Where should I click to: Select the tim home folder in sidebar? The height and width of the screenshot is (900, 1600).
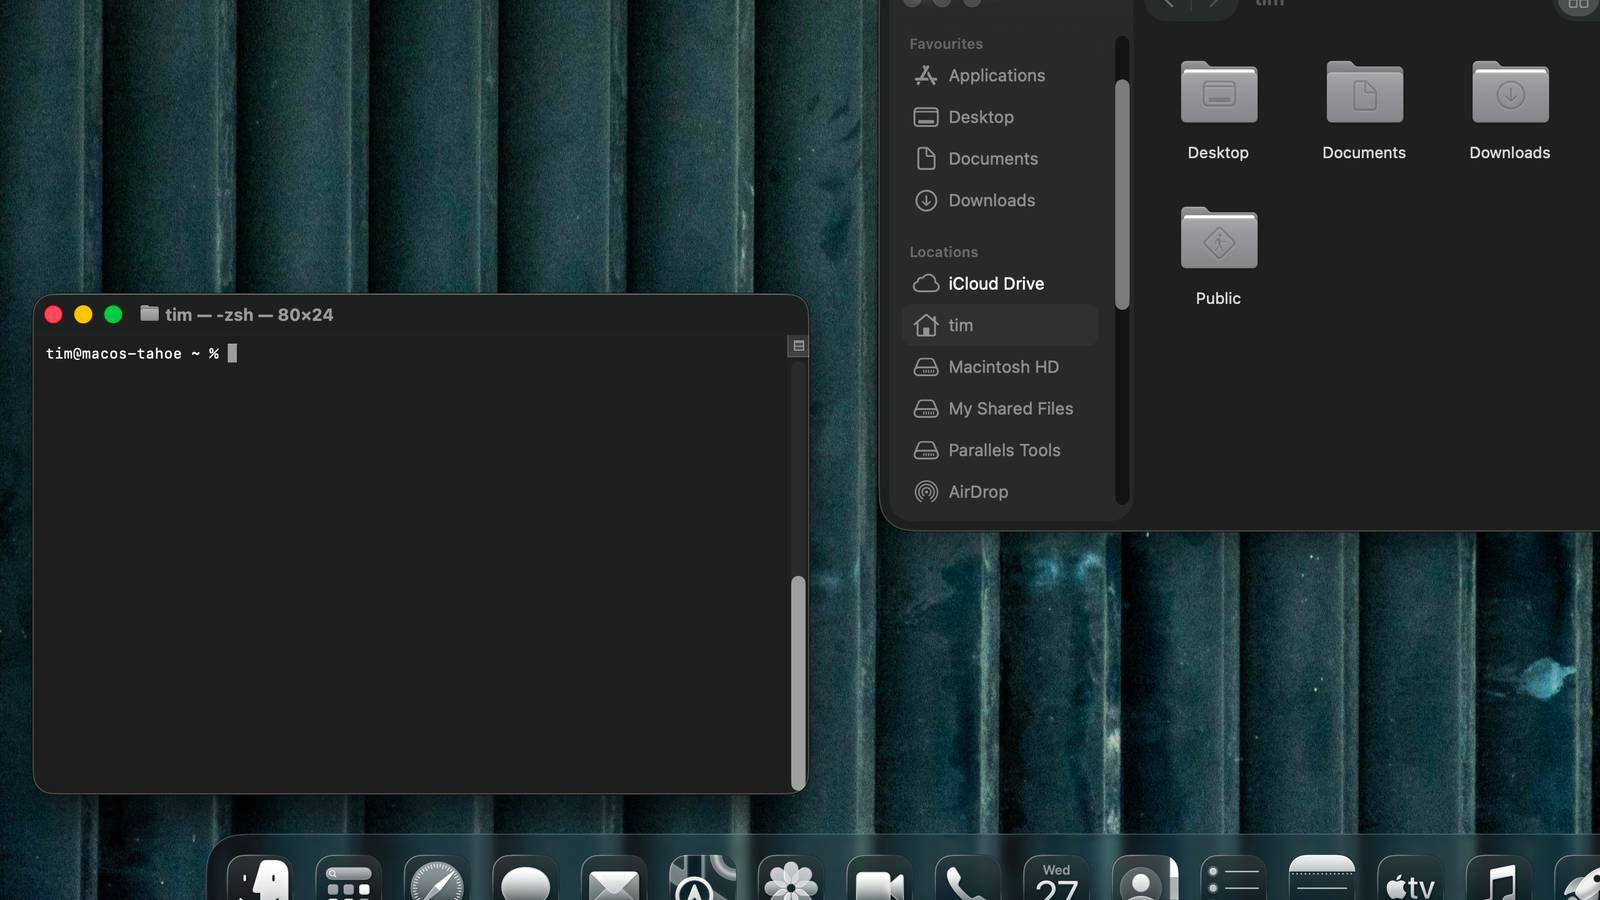[x=960, y=326]
